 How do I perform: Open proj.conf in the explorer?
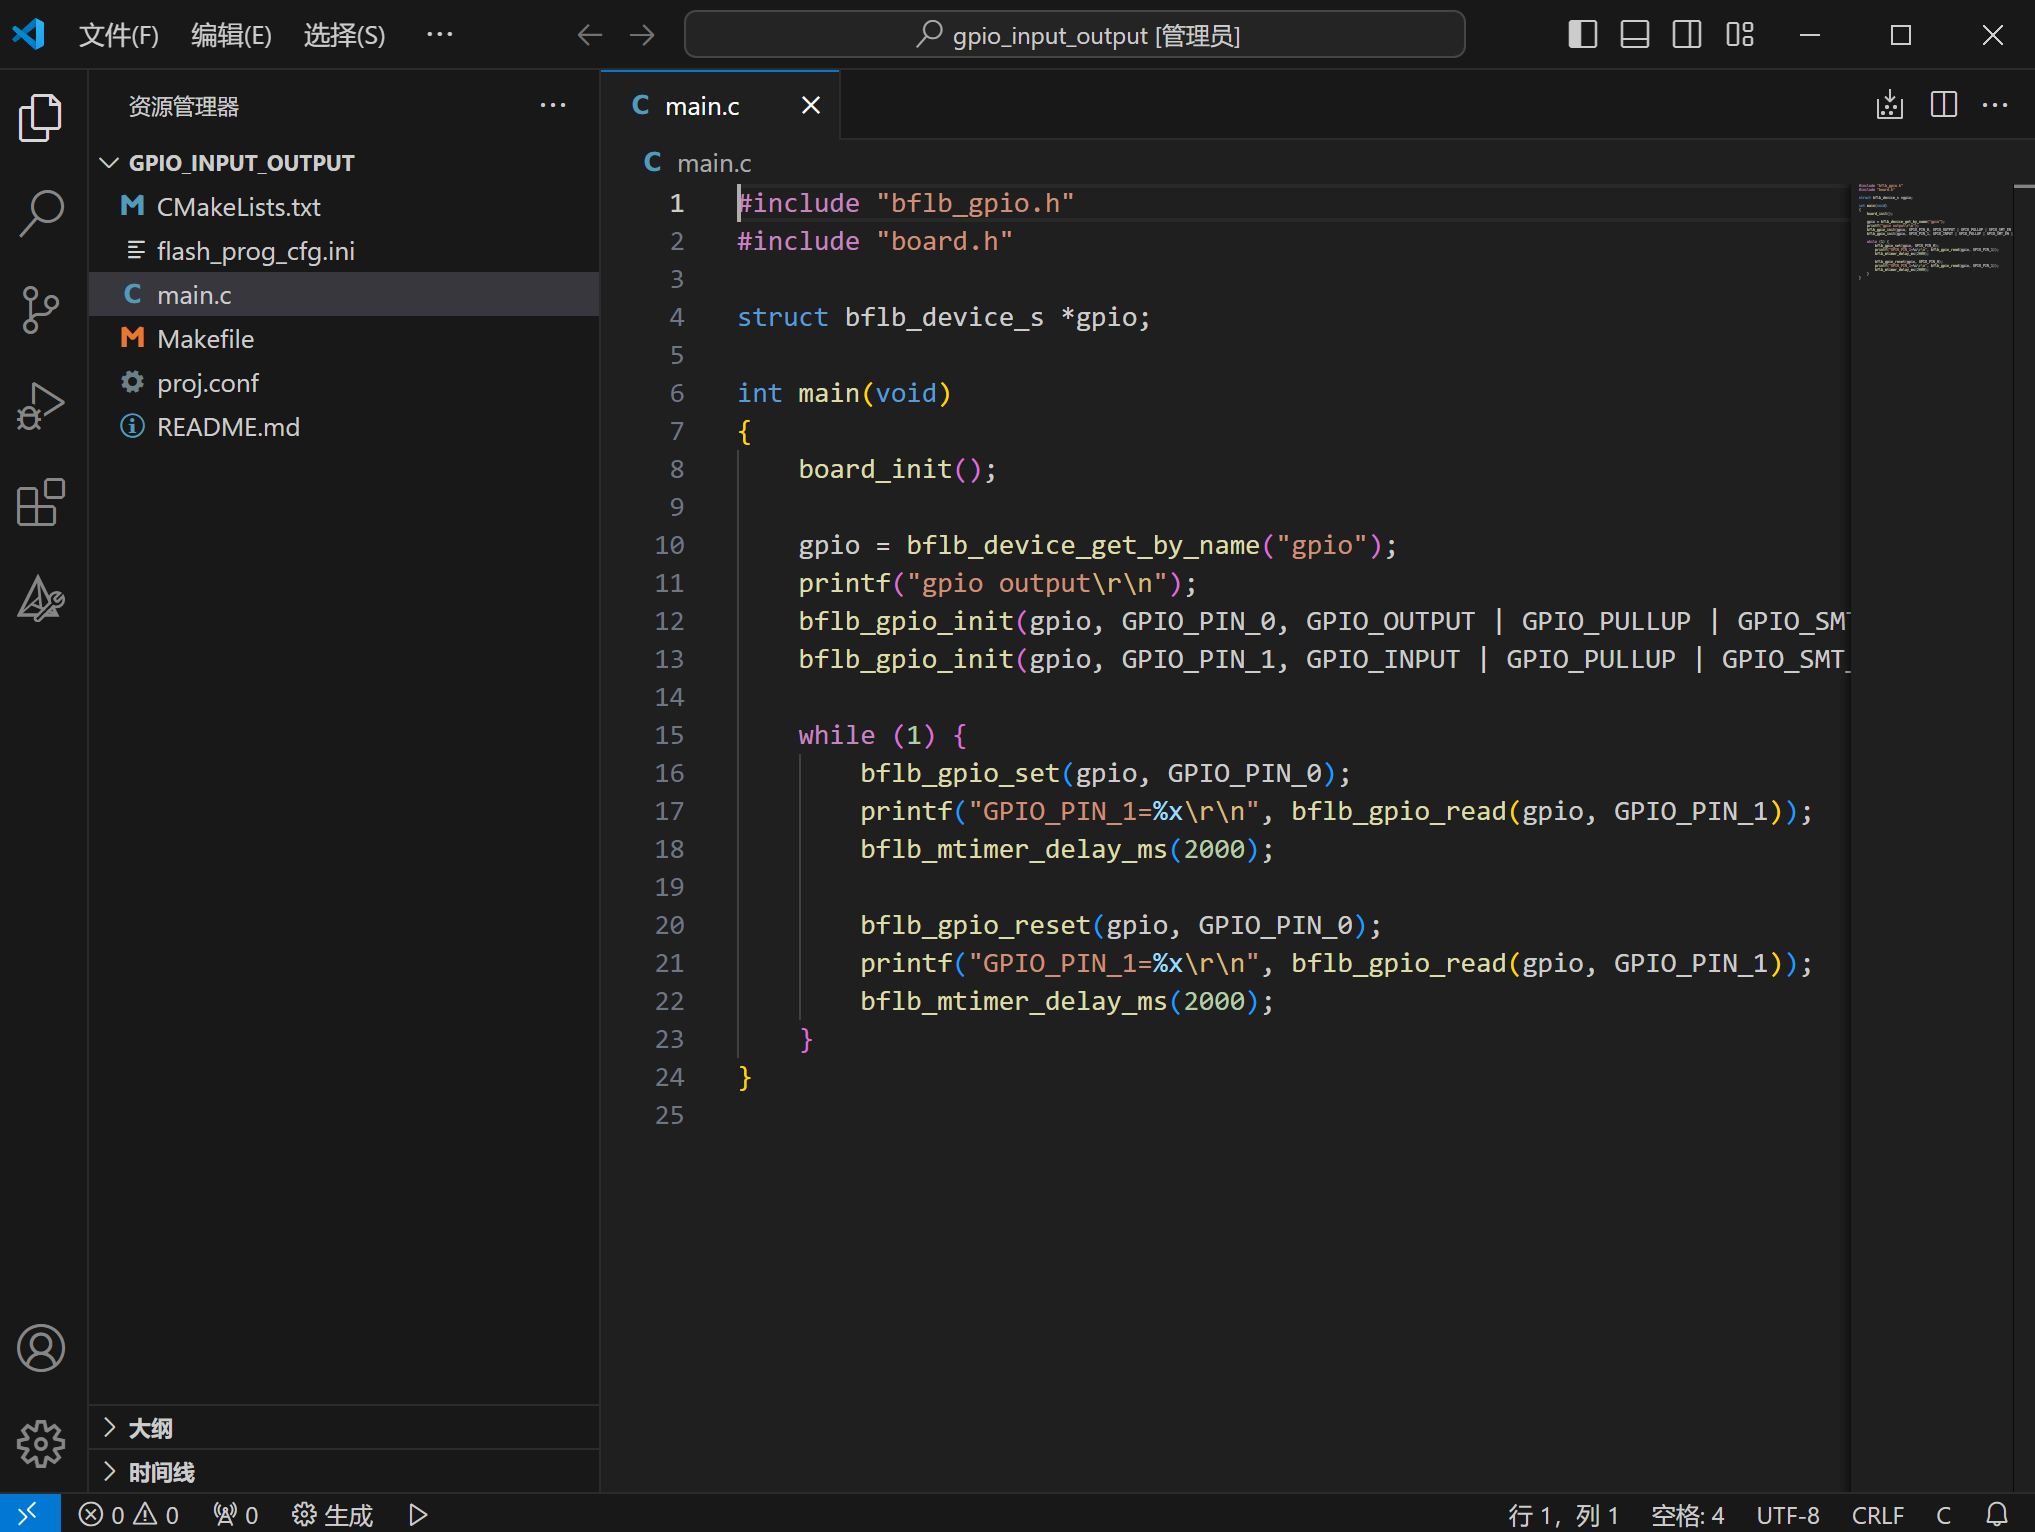pos(344,383)
